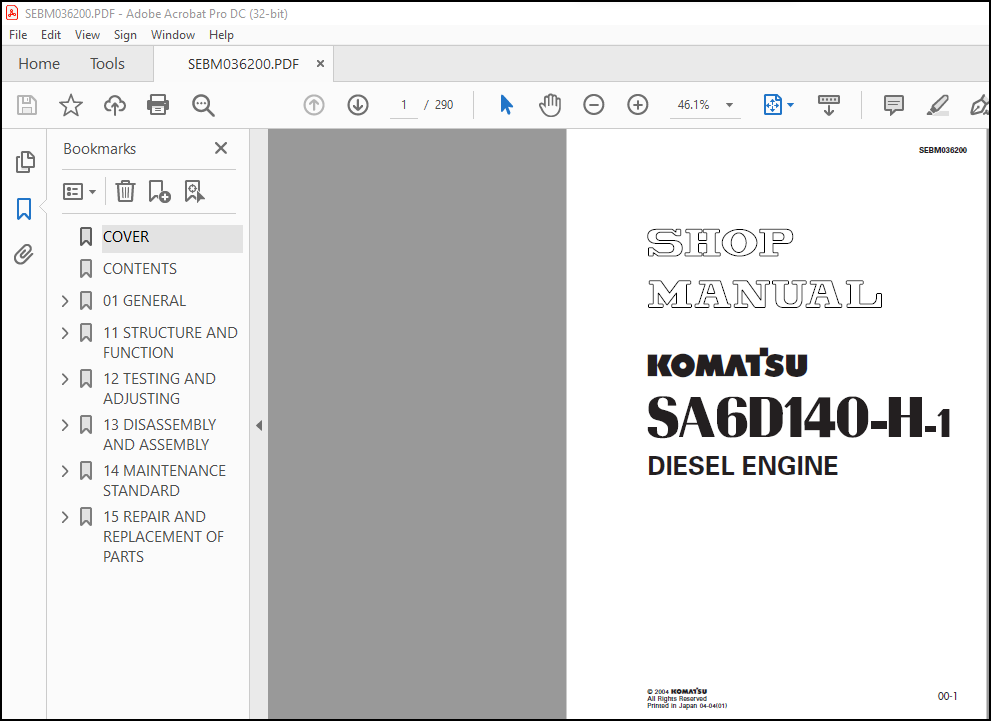
Task: Find current bookmark icon
Action: 194,191
